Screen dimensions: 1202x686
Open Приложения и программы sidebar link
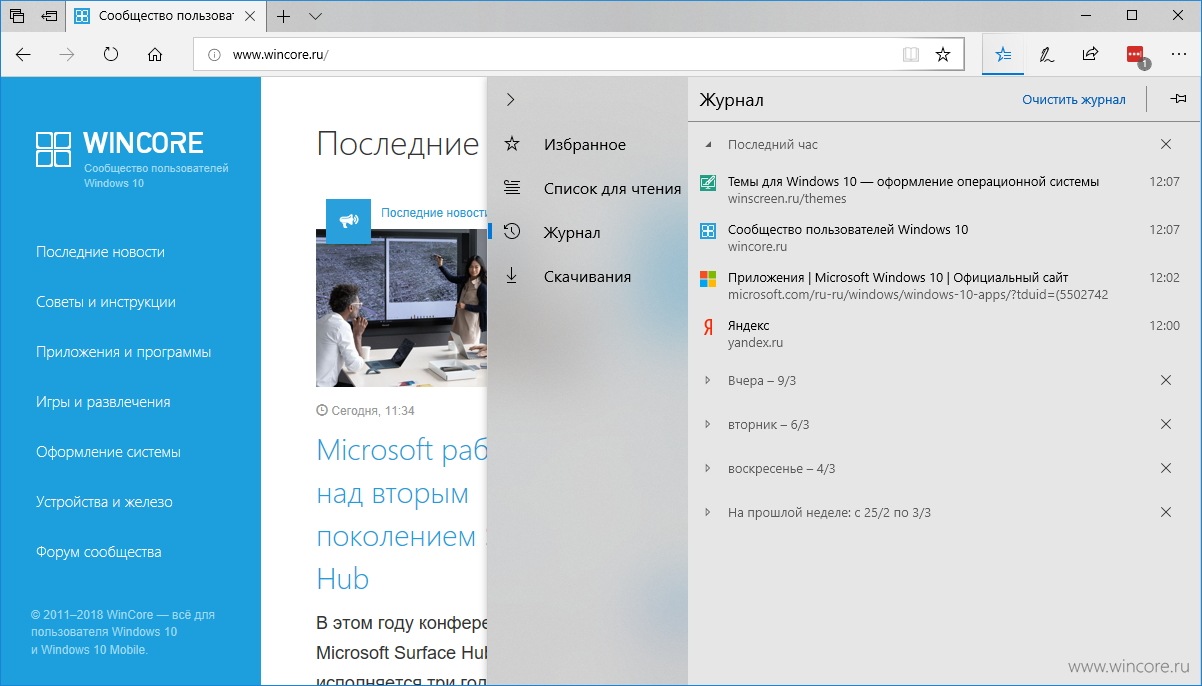[x=123, y=352]
